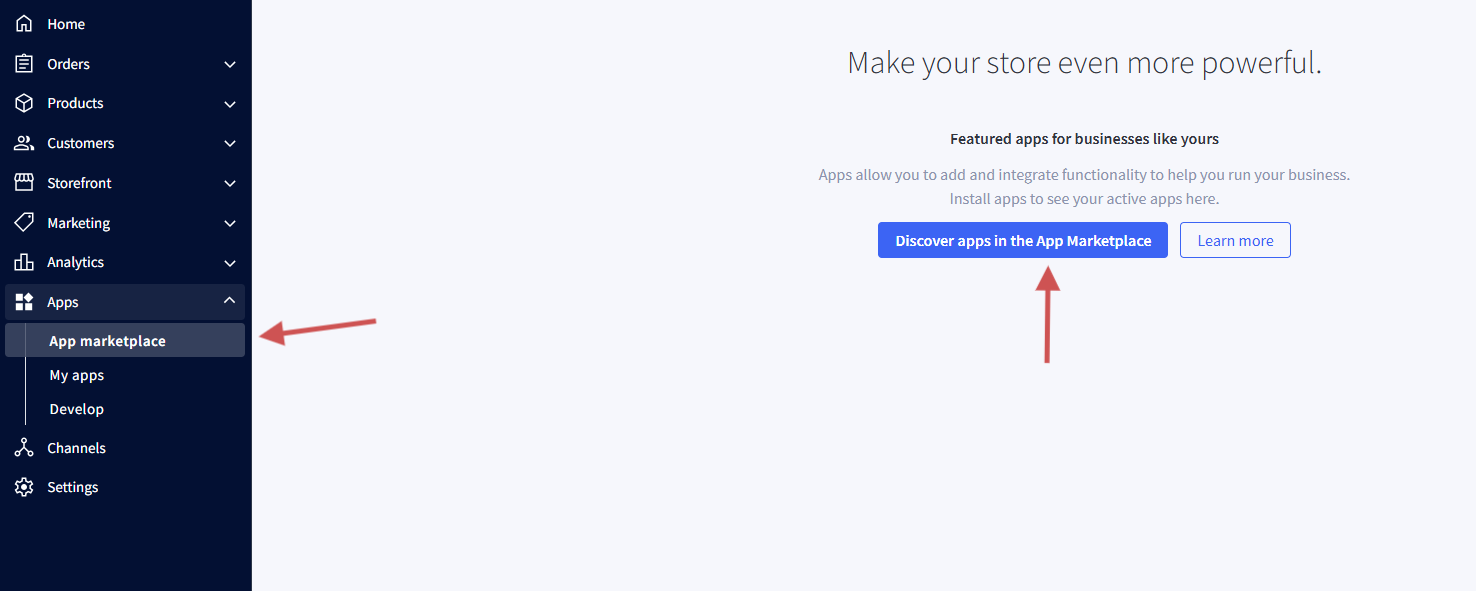This screenshot has height=591, width=1476.
Task: Click the Customers people icon
Action: pos(24,143)
